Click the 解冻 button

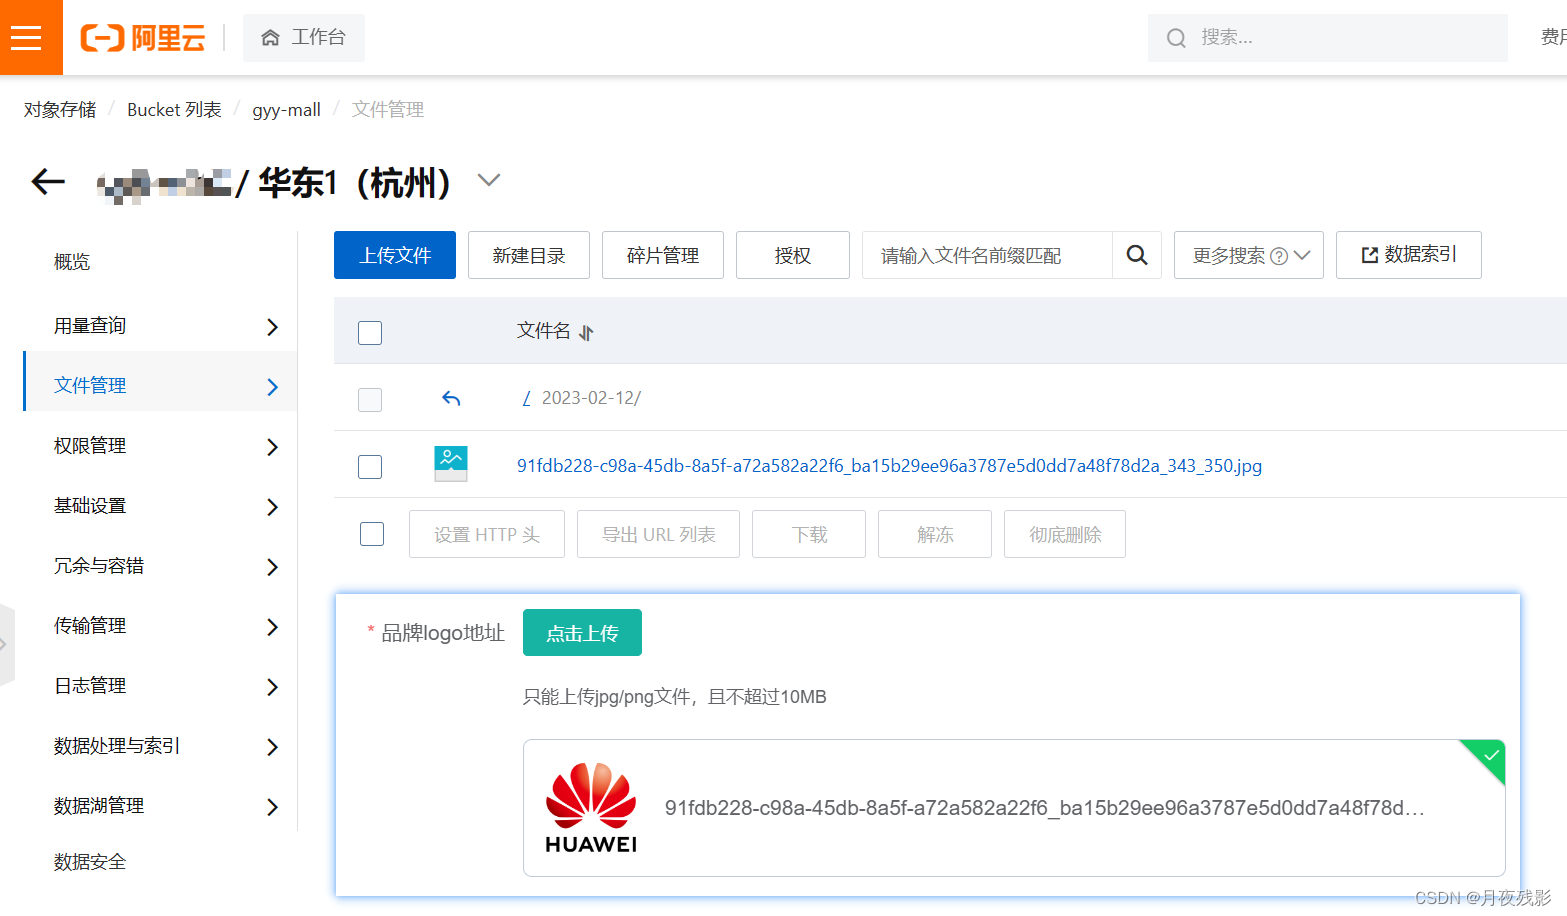(935, 534)
